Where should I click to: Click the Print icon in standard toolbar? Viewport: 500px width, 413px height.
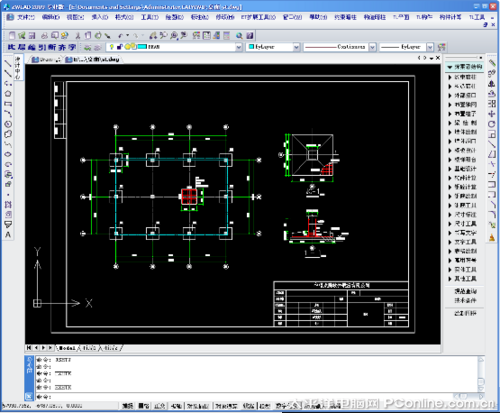pos(44,35)
